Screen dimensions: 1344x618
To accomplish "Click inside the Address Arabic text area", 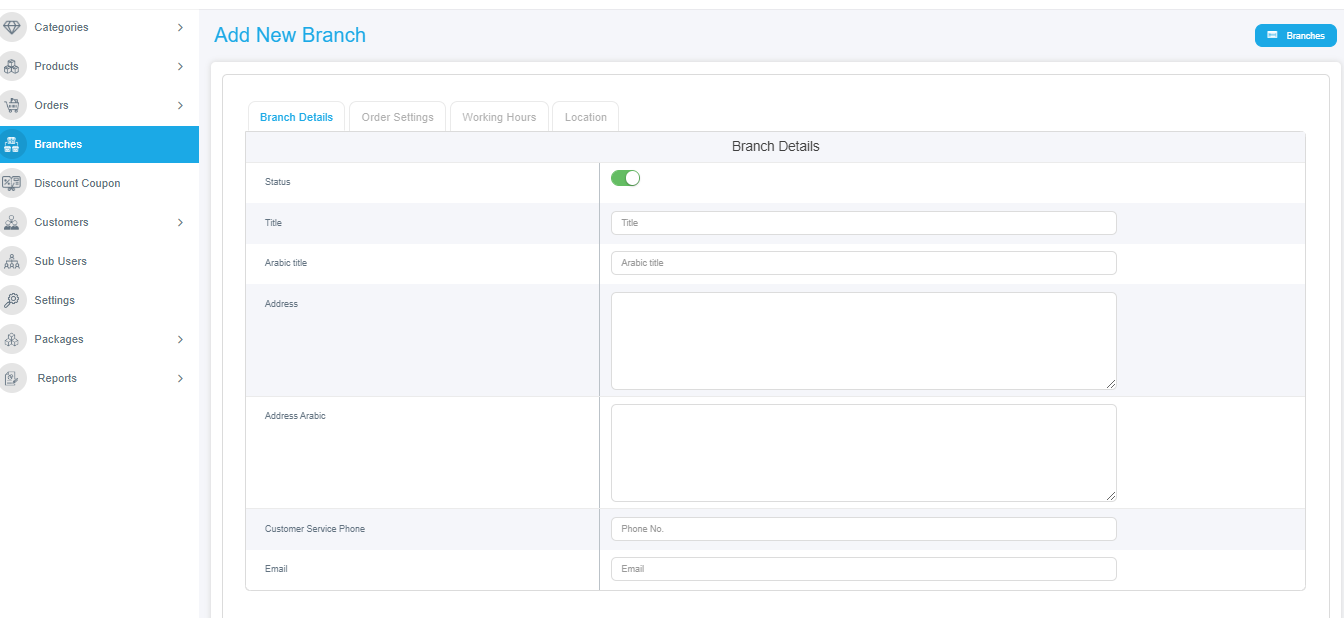I will tap(863, 452).
